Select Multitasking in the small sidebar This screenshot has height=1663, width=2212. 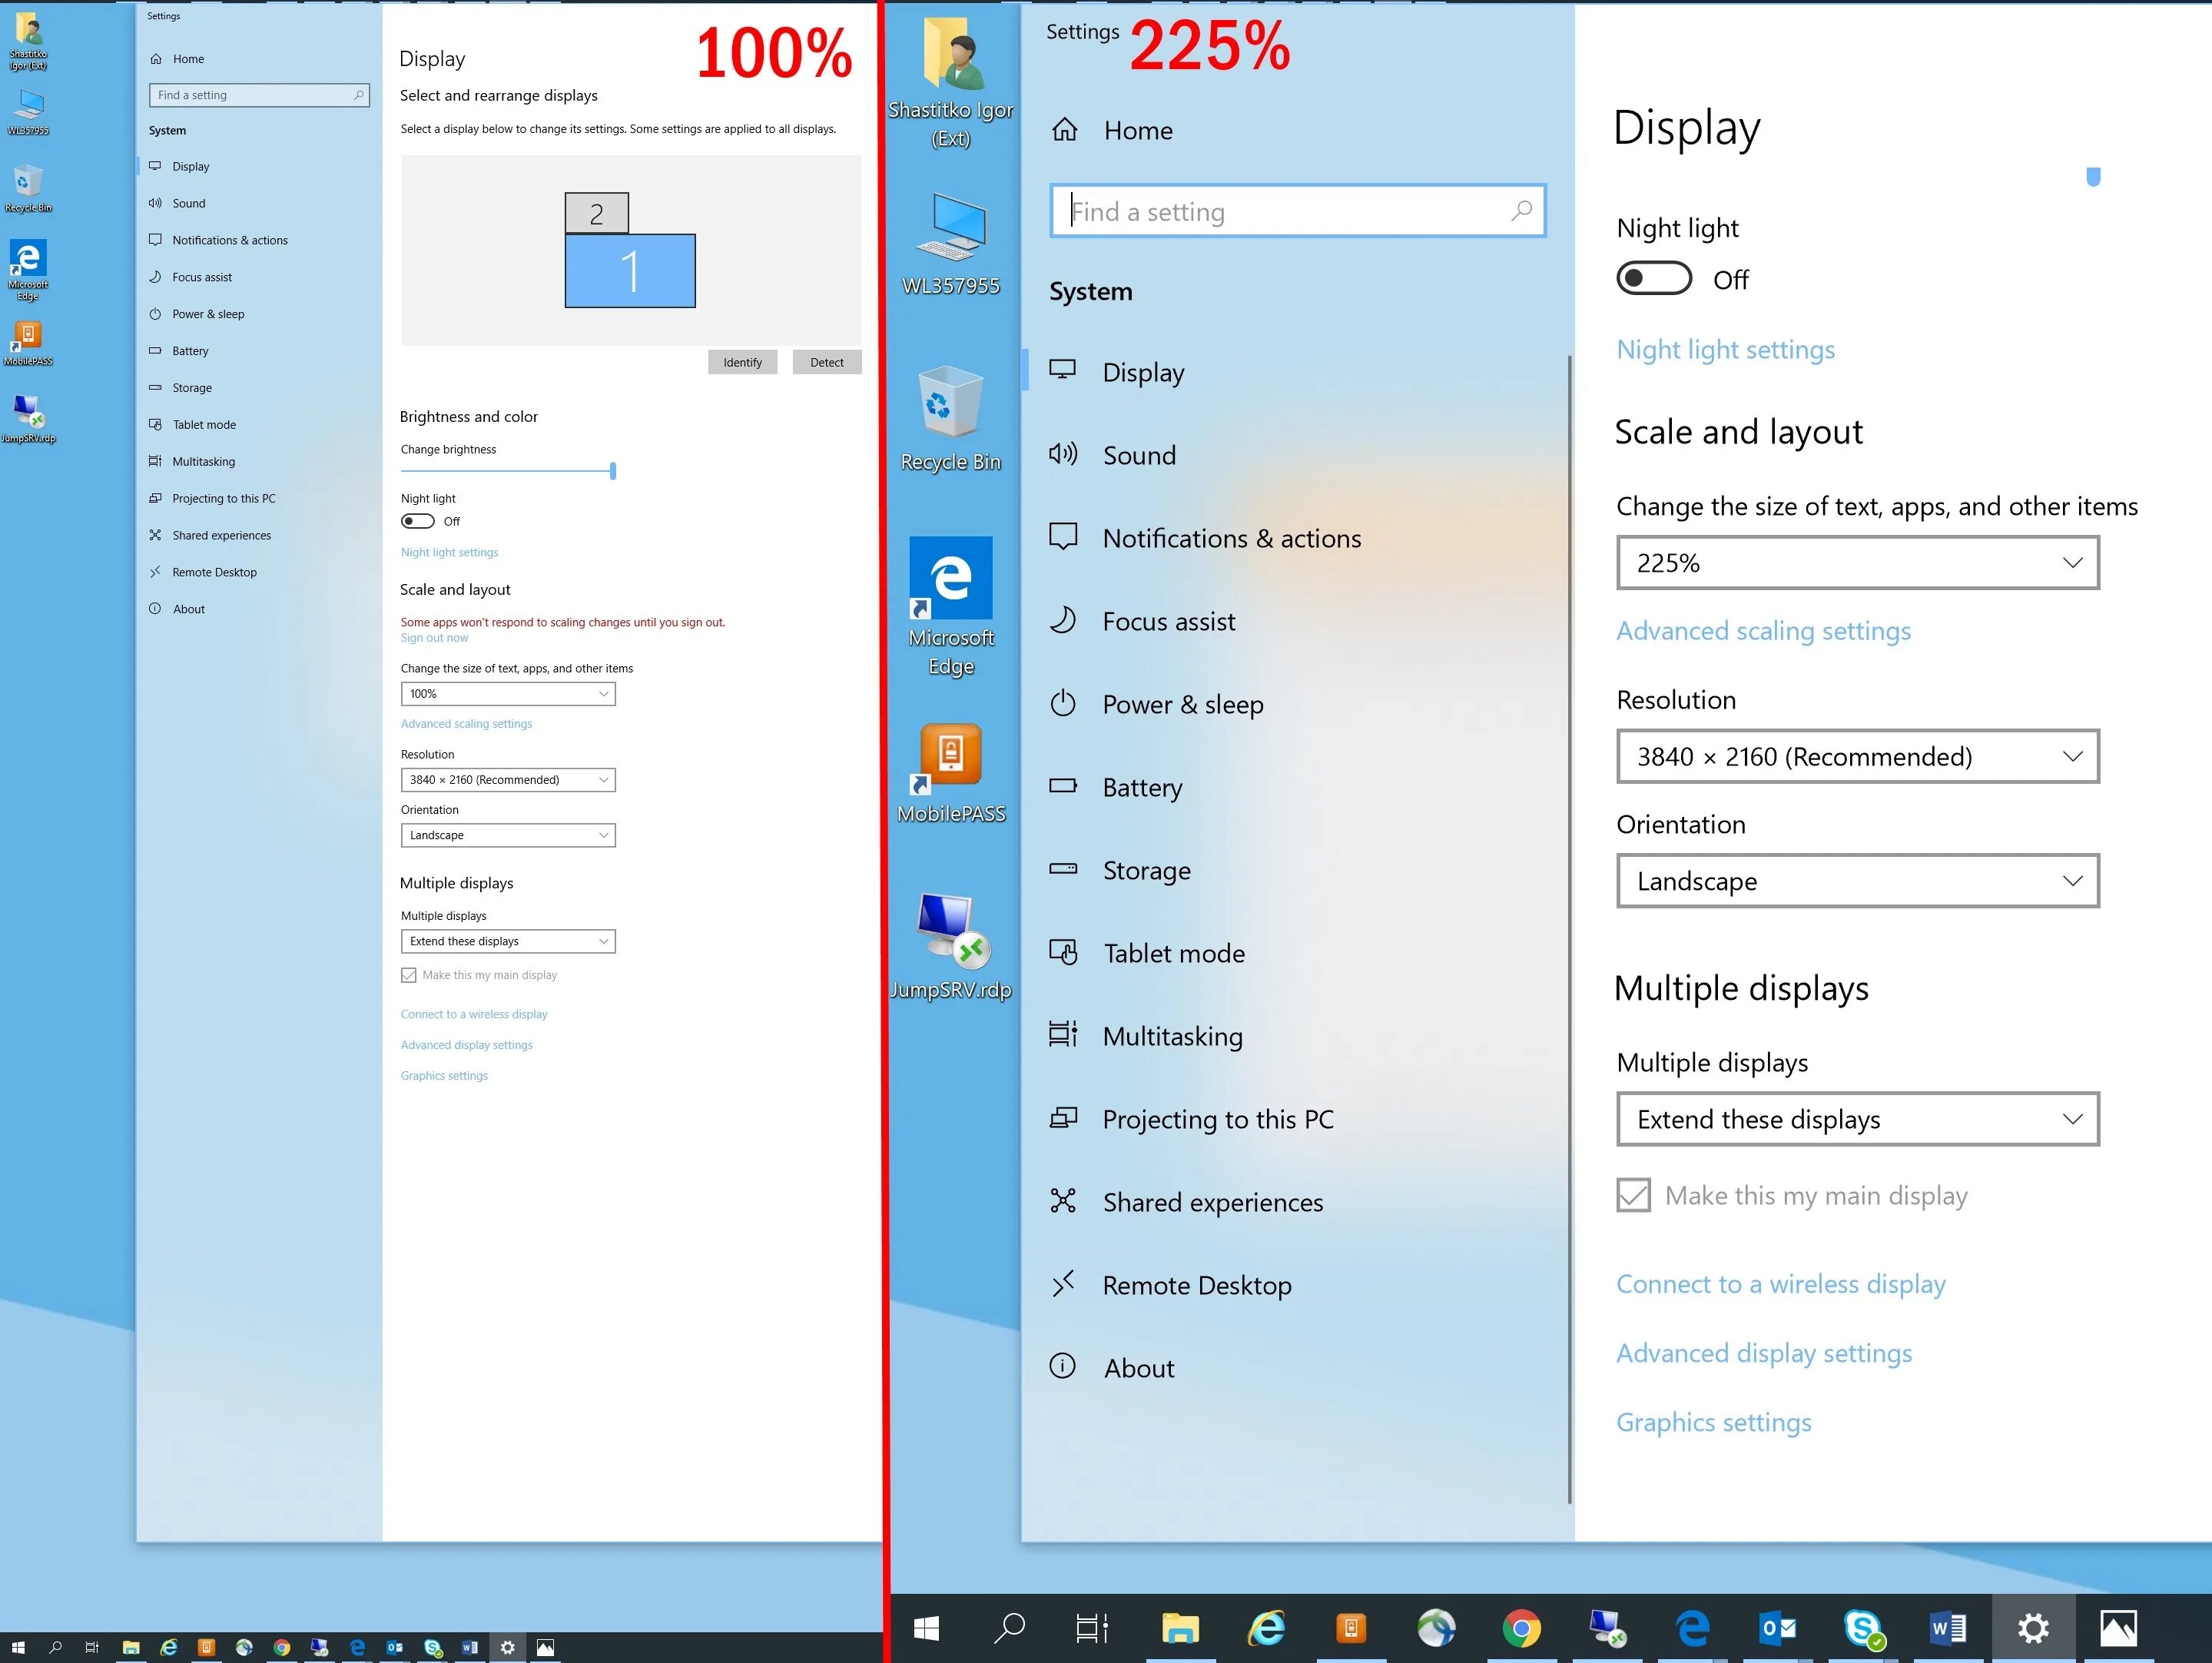203,461
